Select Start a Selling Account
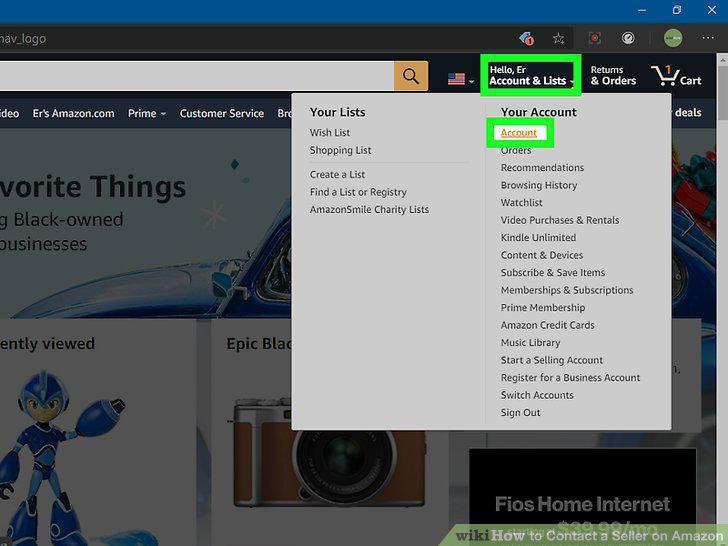Image resolution: width=728 pixels, height=546 pixels. tap(552, 360)
